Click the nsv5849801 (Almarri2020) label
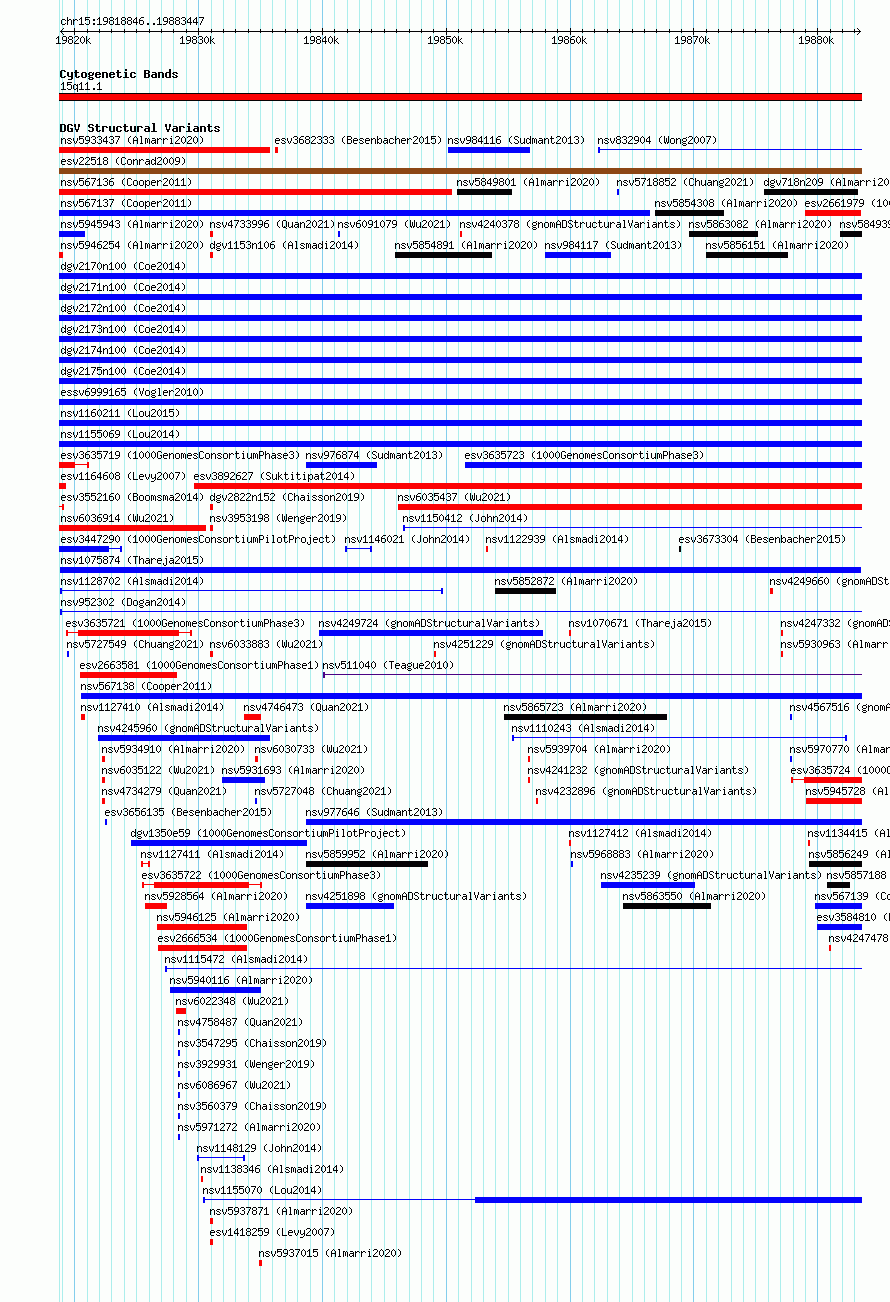Screen dimensions: 890x1302 tap(529, 182)
